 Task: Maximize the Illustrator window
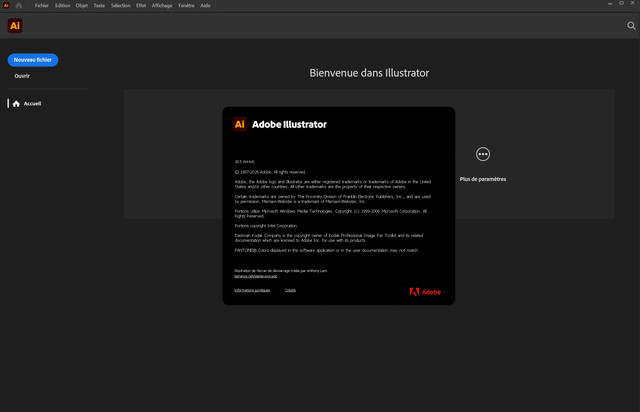pos(621,3)
